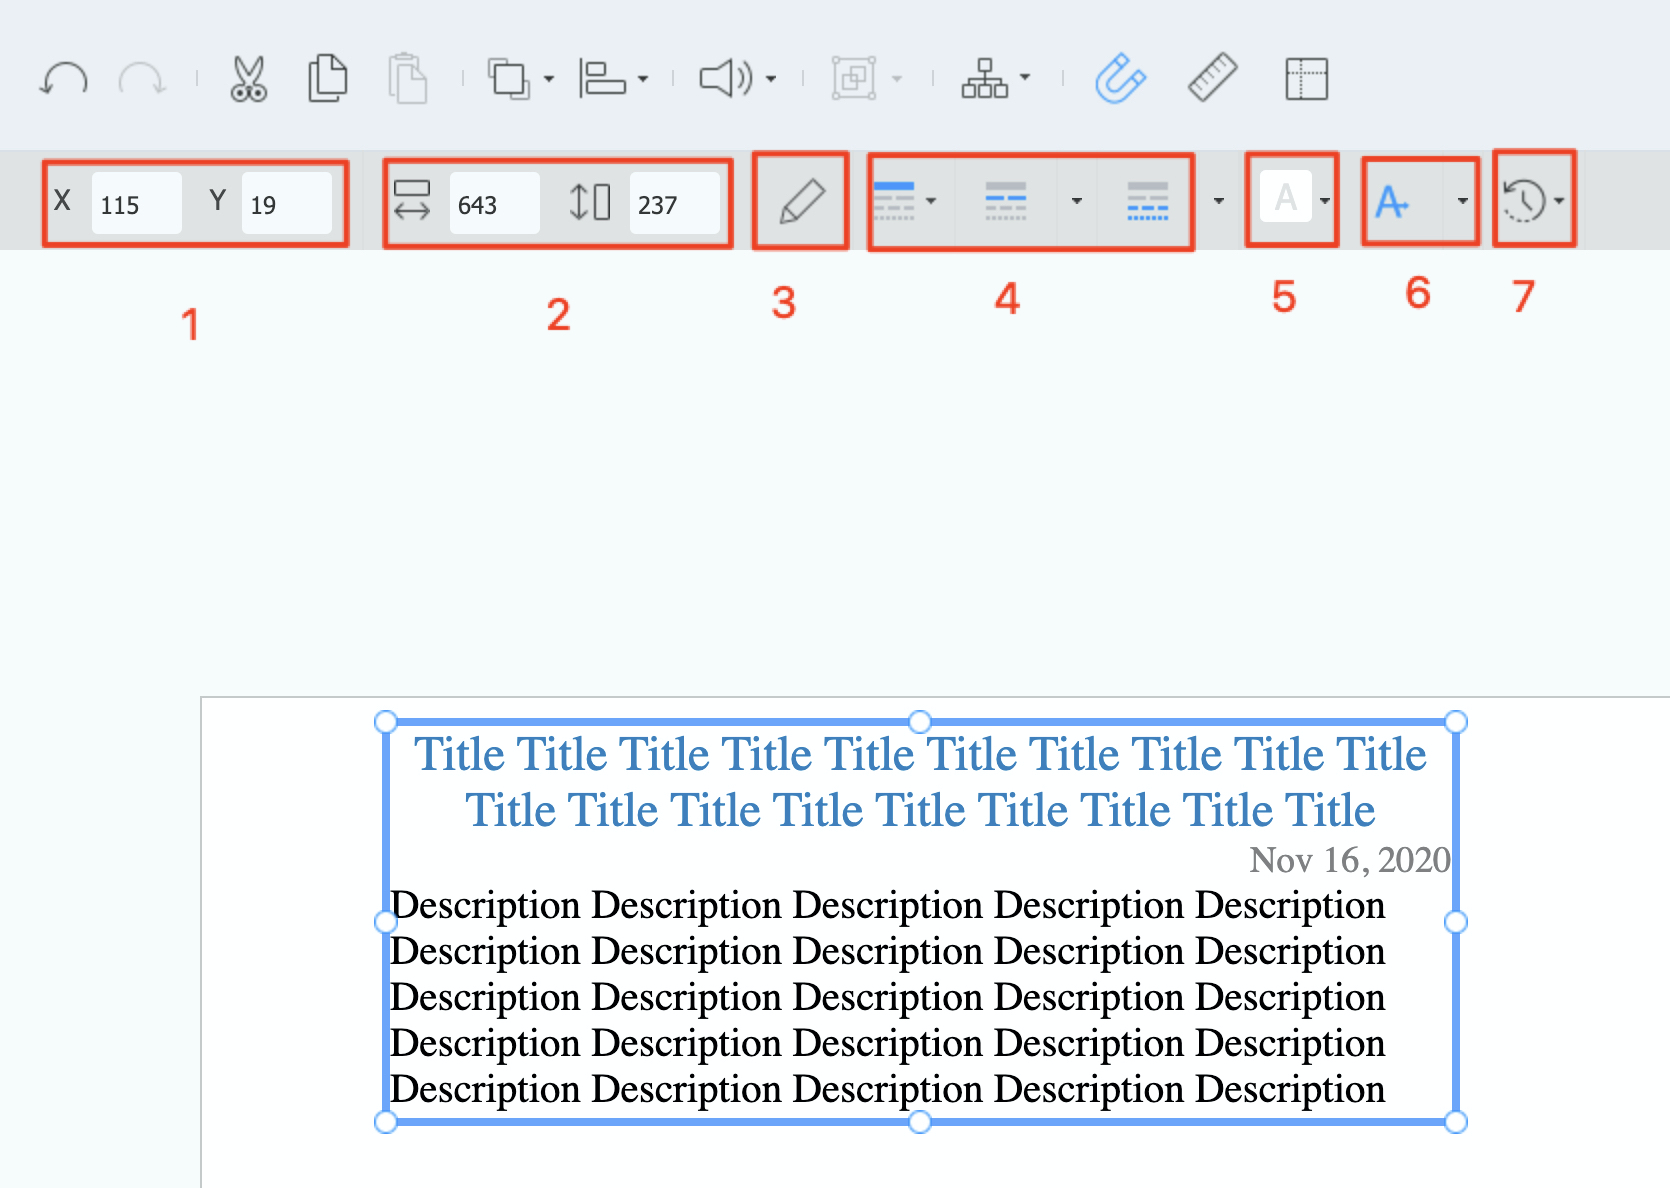Expand the history clock dropdown arrow
1670x1188 pixels.
tap(1559, 201)
